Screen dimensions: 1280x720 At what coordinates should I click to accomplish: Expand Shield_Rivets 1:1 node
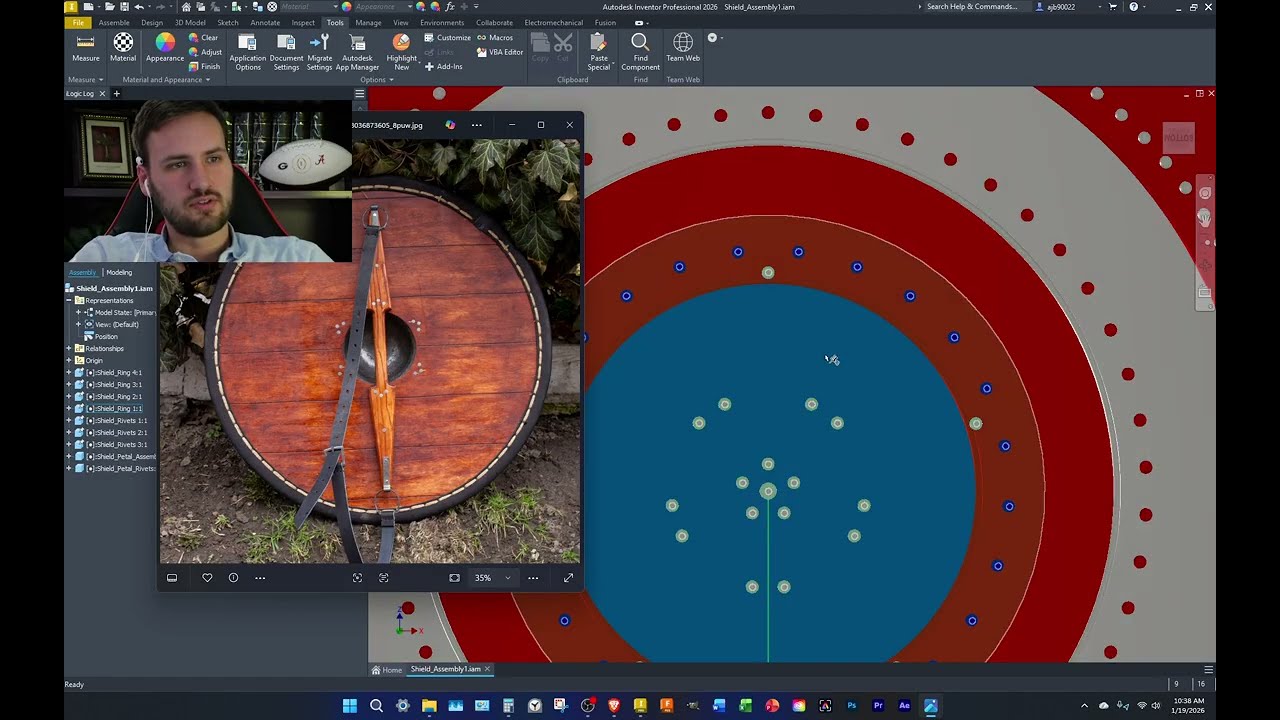point(68,420)
